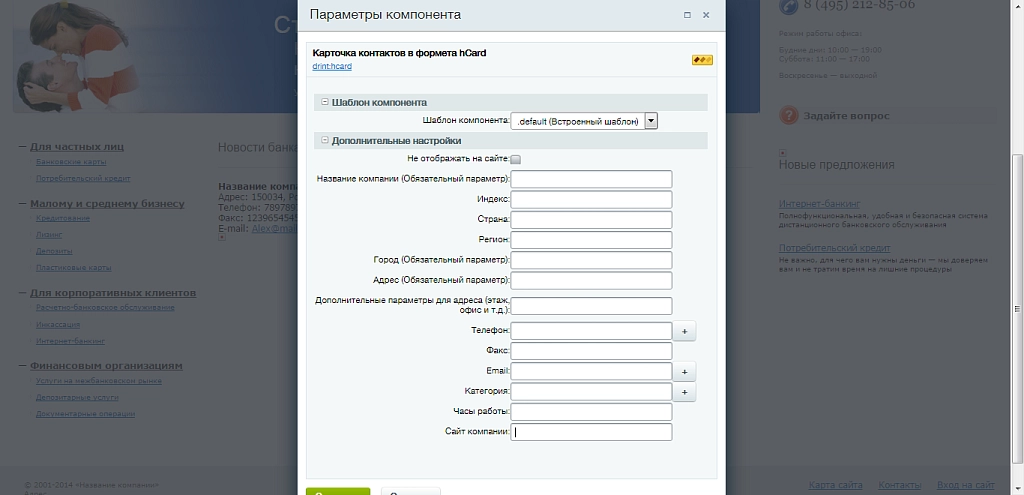This screenshot has height=495, width=1024.
Task: Click the green save button
Action: (338, 492)
